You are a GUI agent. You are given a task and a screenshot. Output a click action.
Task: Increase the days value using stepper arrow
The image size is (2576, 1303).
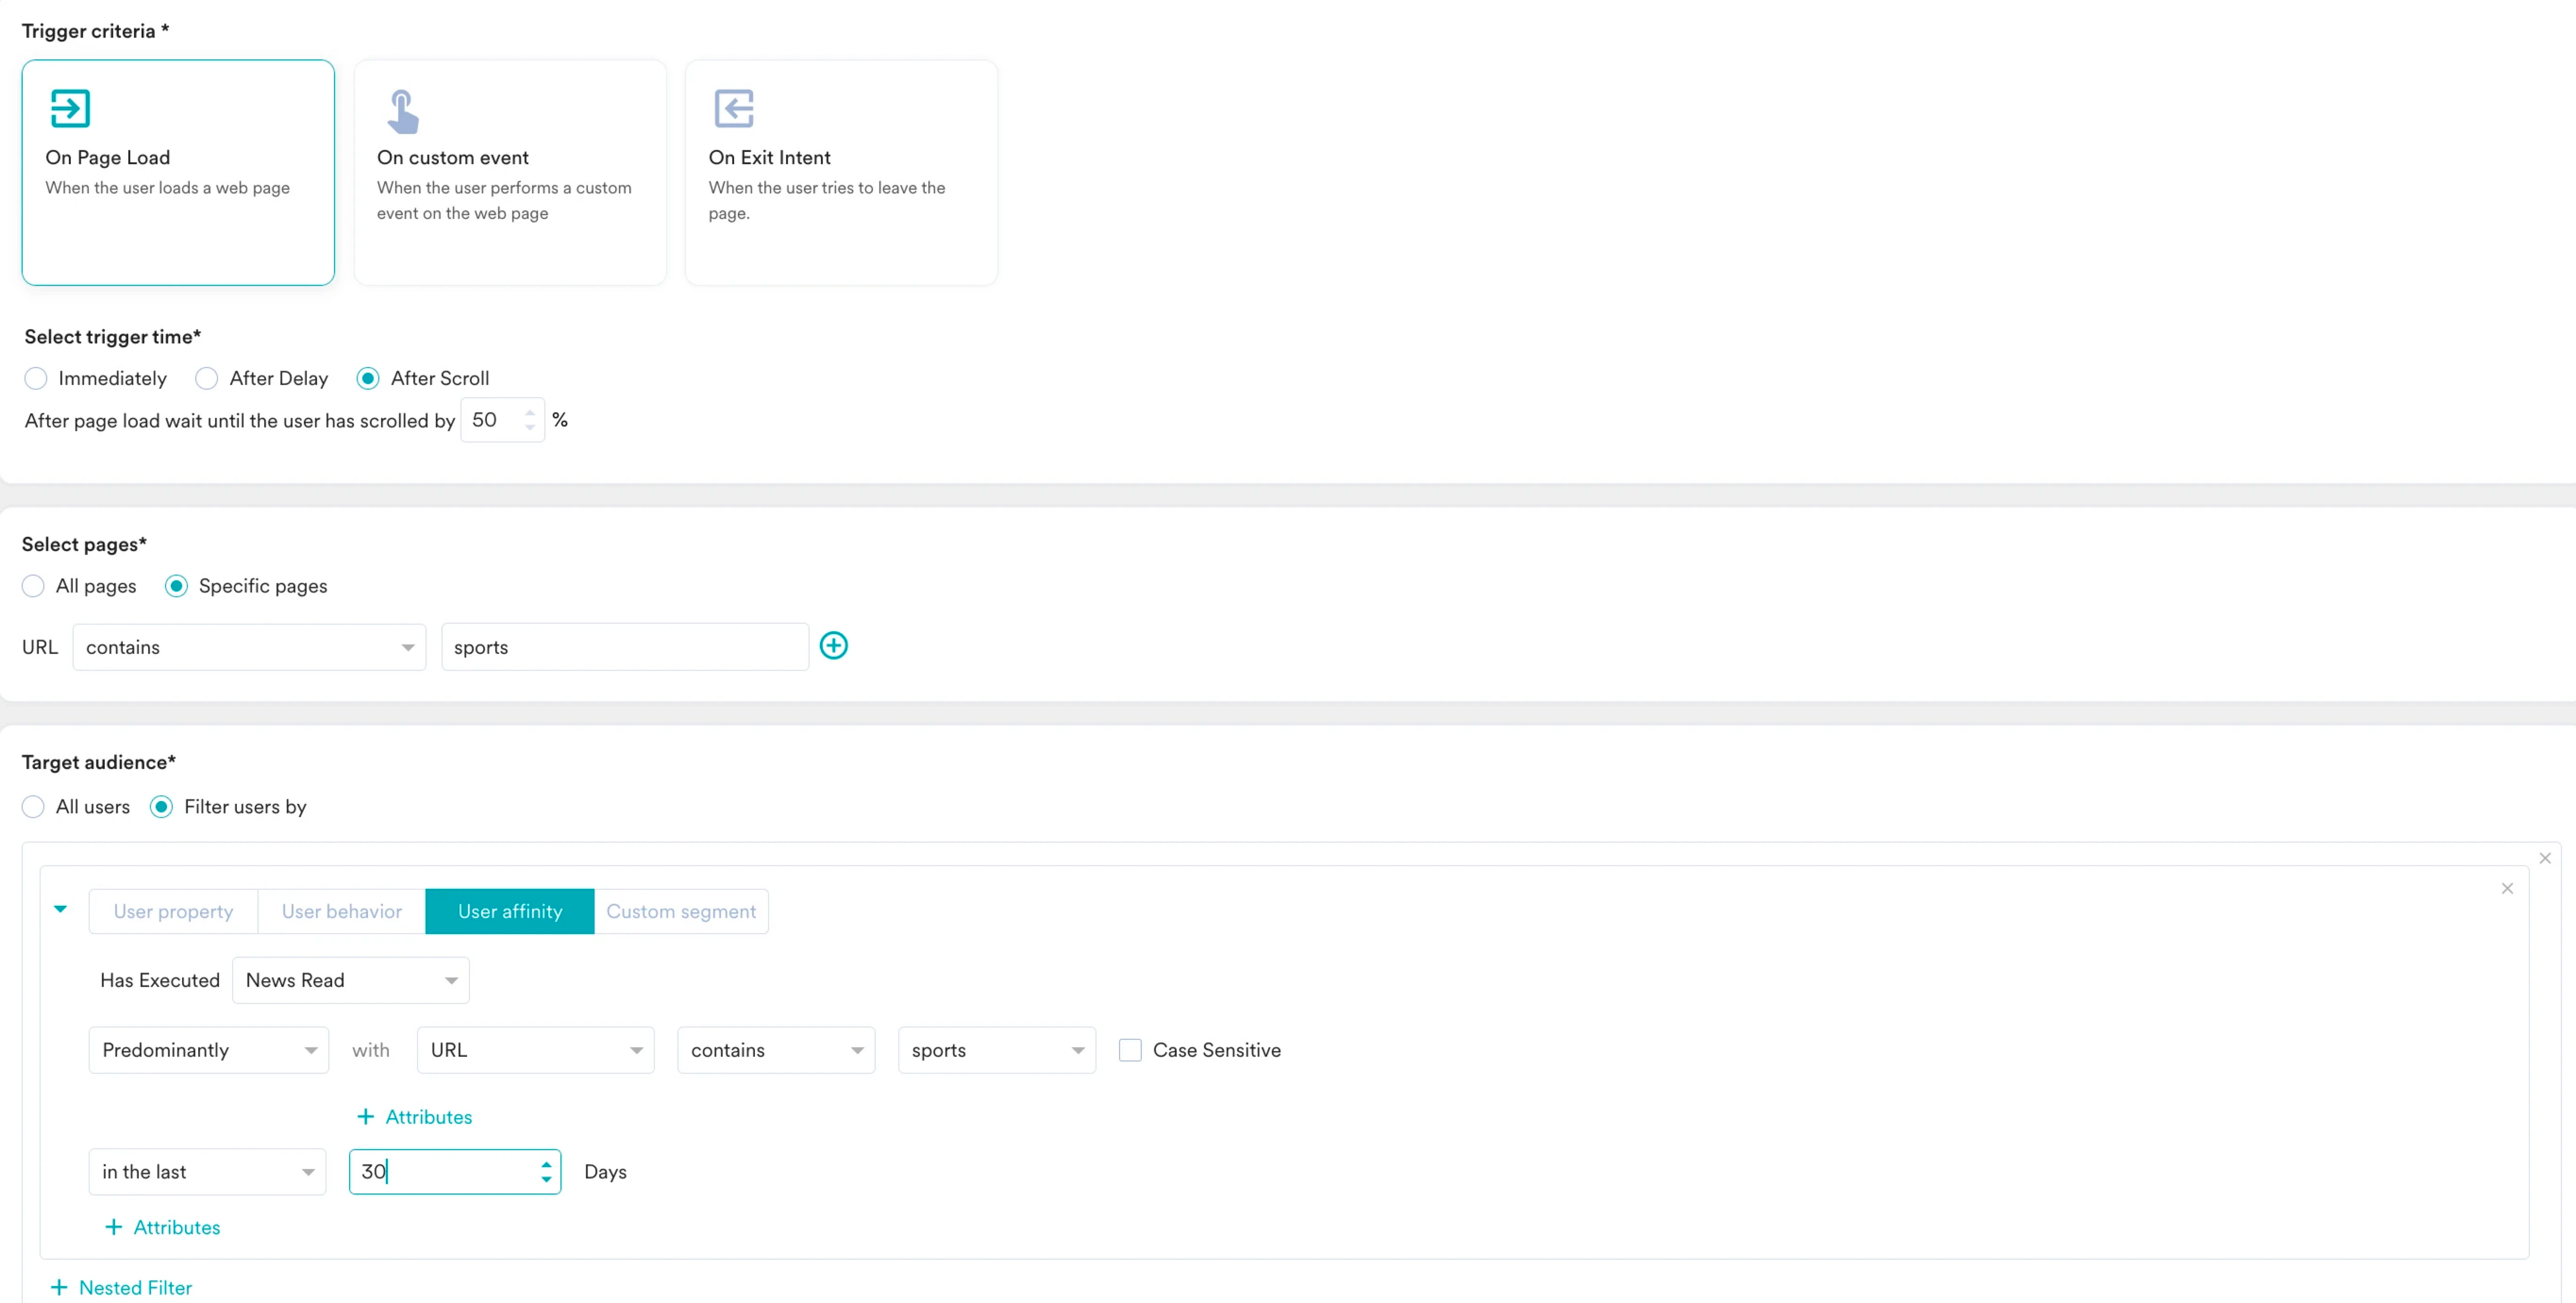click(x=546, y=1164)
